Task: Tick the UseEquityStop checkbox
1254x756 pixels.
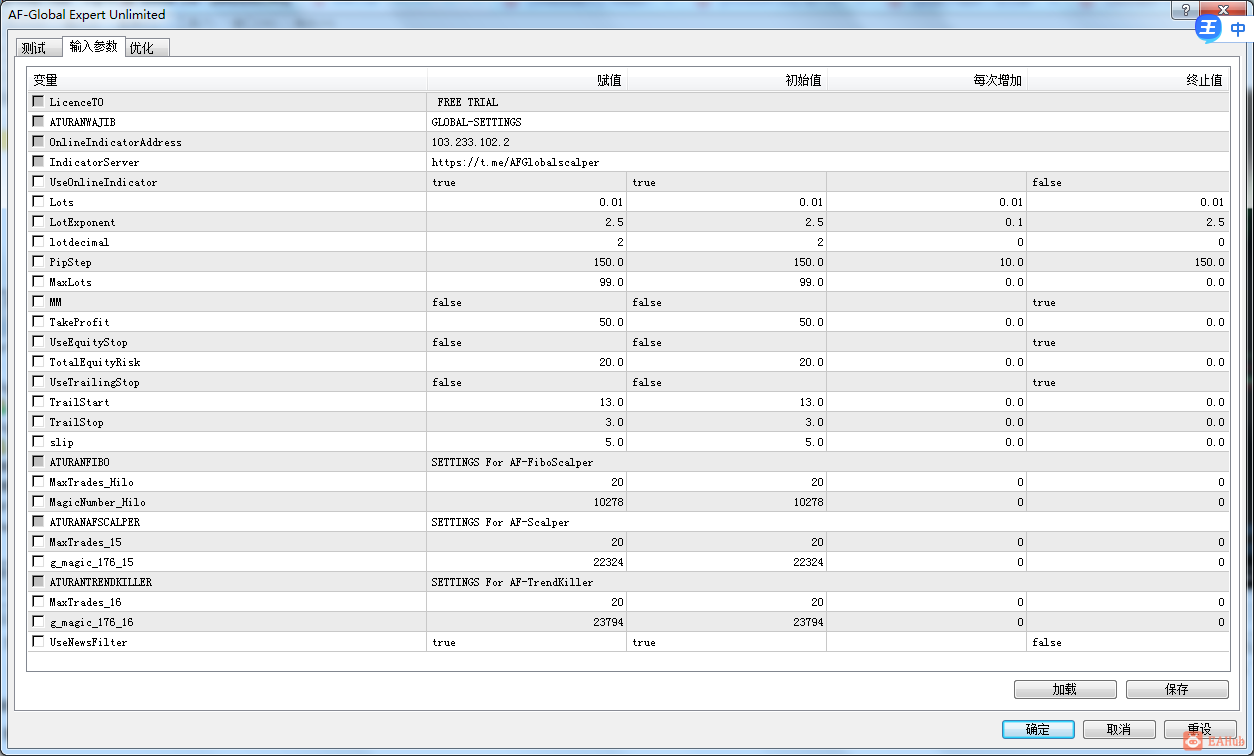Action: tap(38, 342)
